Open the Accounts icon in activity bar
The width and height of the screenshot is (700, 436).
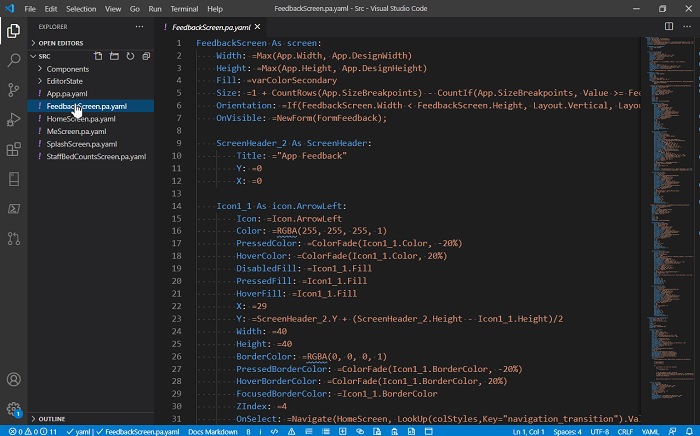[14, 380]
